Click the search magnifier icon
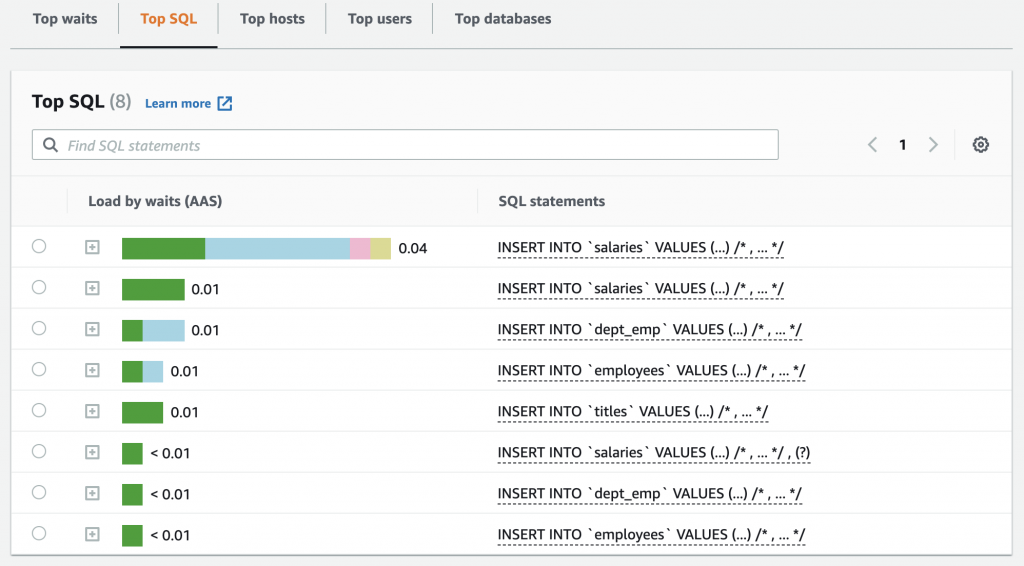 (51, 145)
